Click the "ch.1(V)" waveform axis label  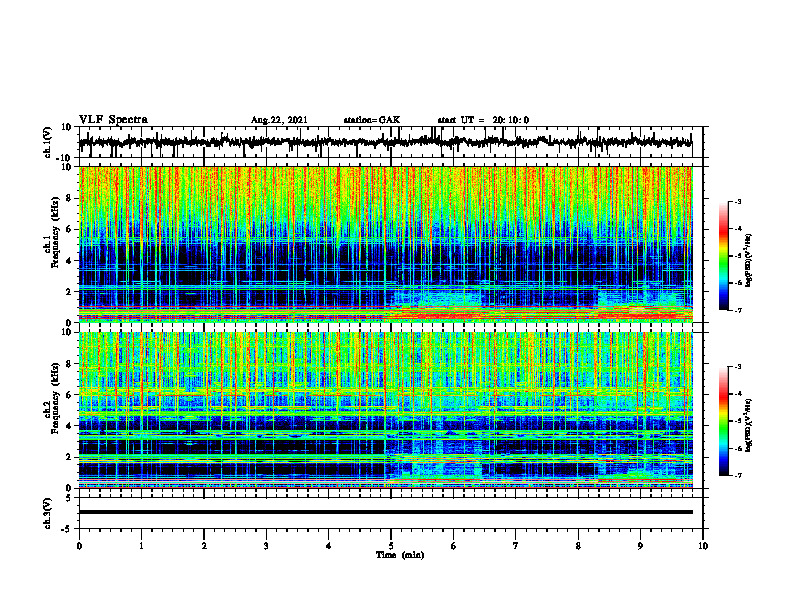(48, 142)
